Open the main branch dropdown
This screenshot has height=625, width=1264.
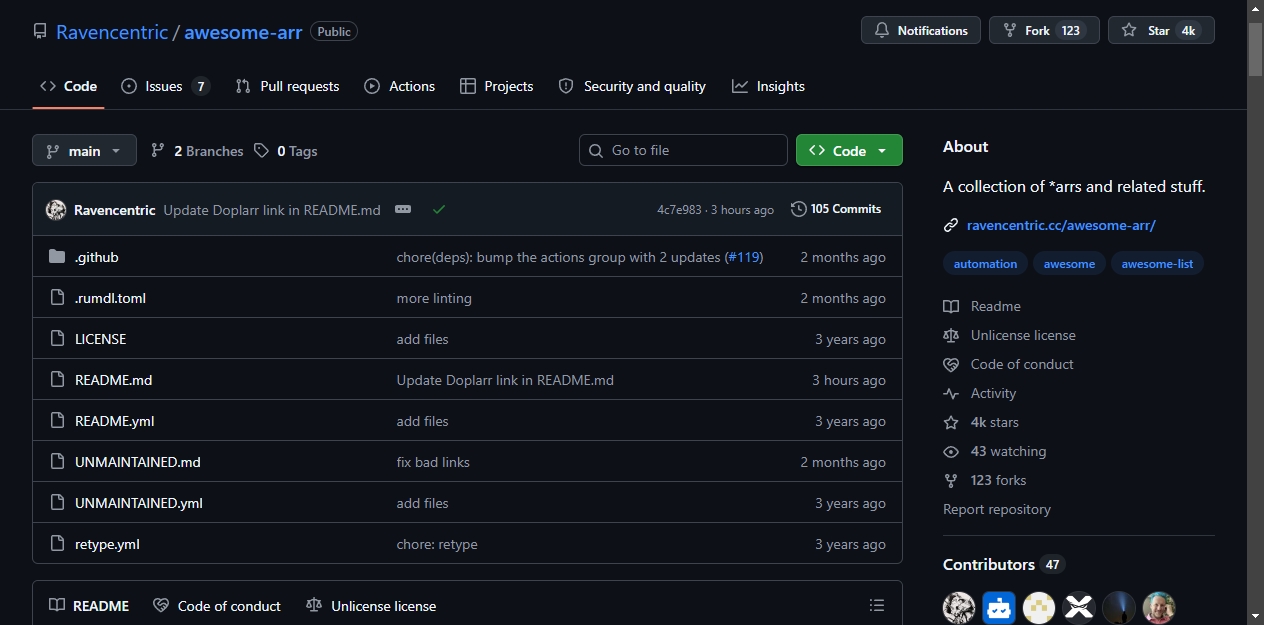point(84,151)
